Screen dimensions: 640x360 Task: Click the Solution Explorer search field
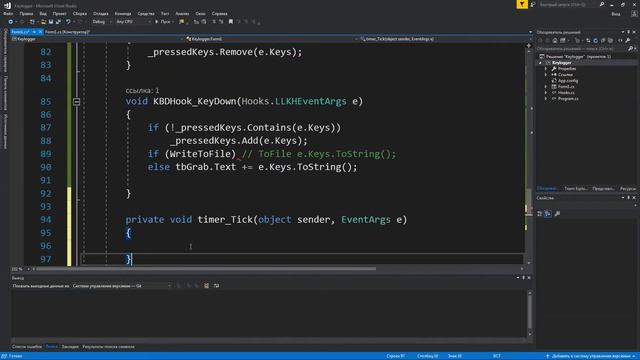(x=582, y=49)
